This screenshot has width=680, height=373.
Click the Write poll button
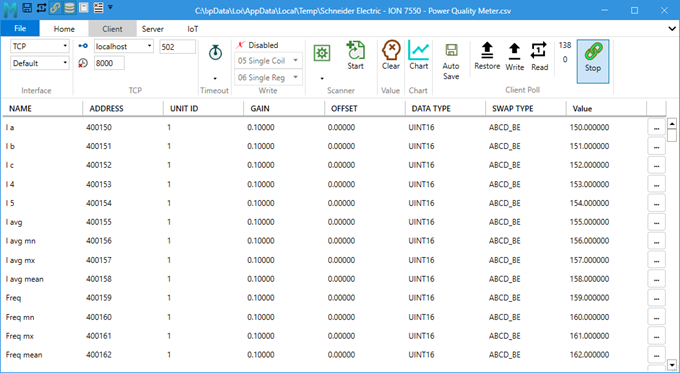click(x=515, y=56)
